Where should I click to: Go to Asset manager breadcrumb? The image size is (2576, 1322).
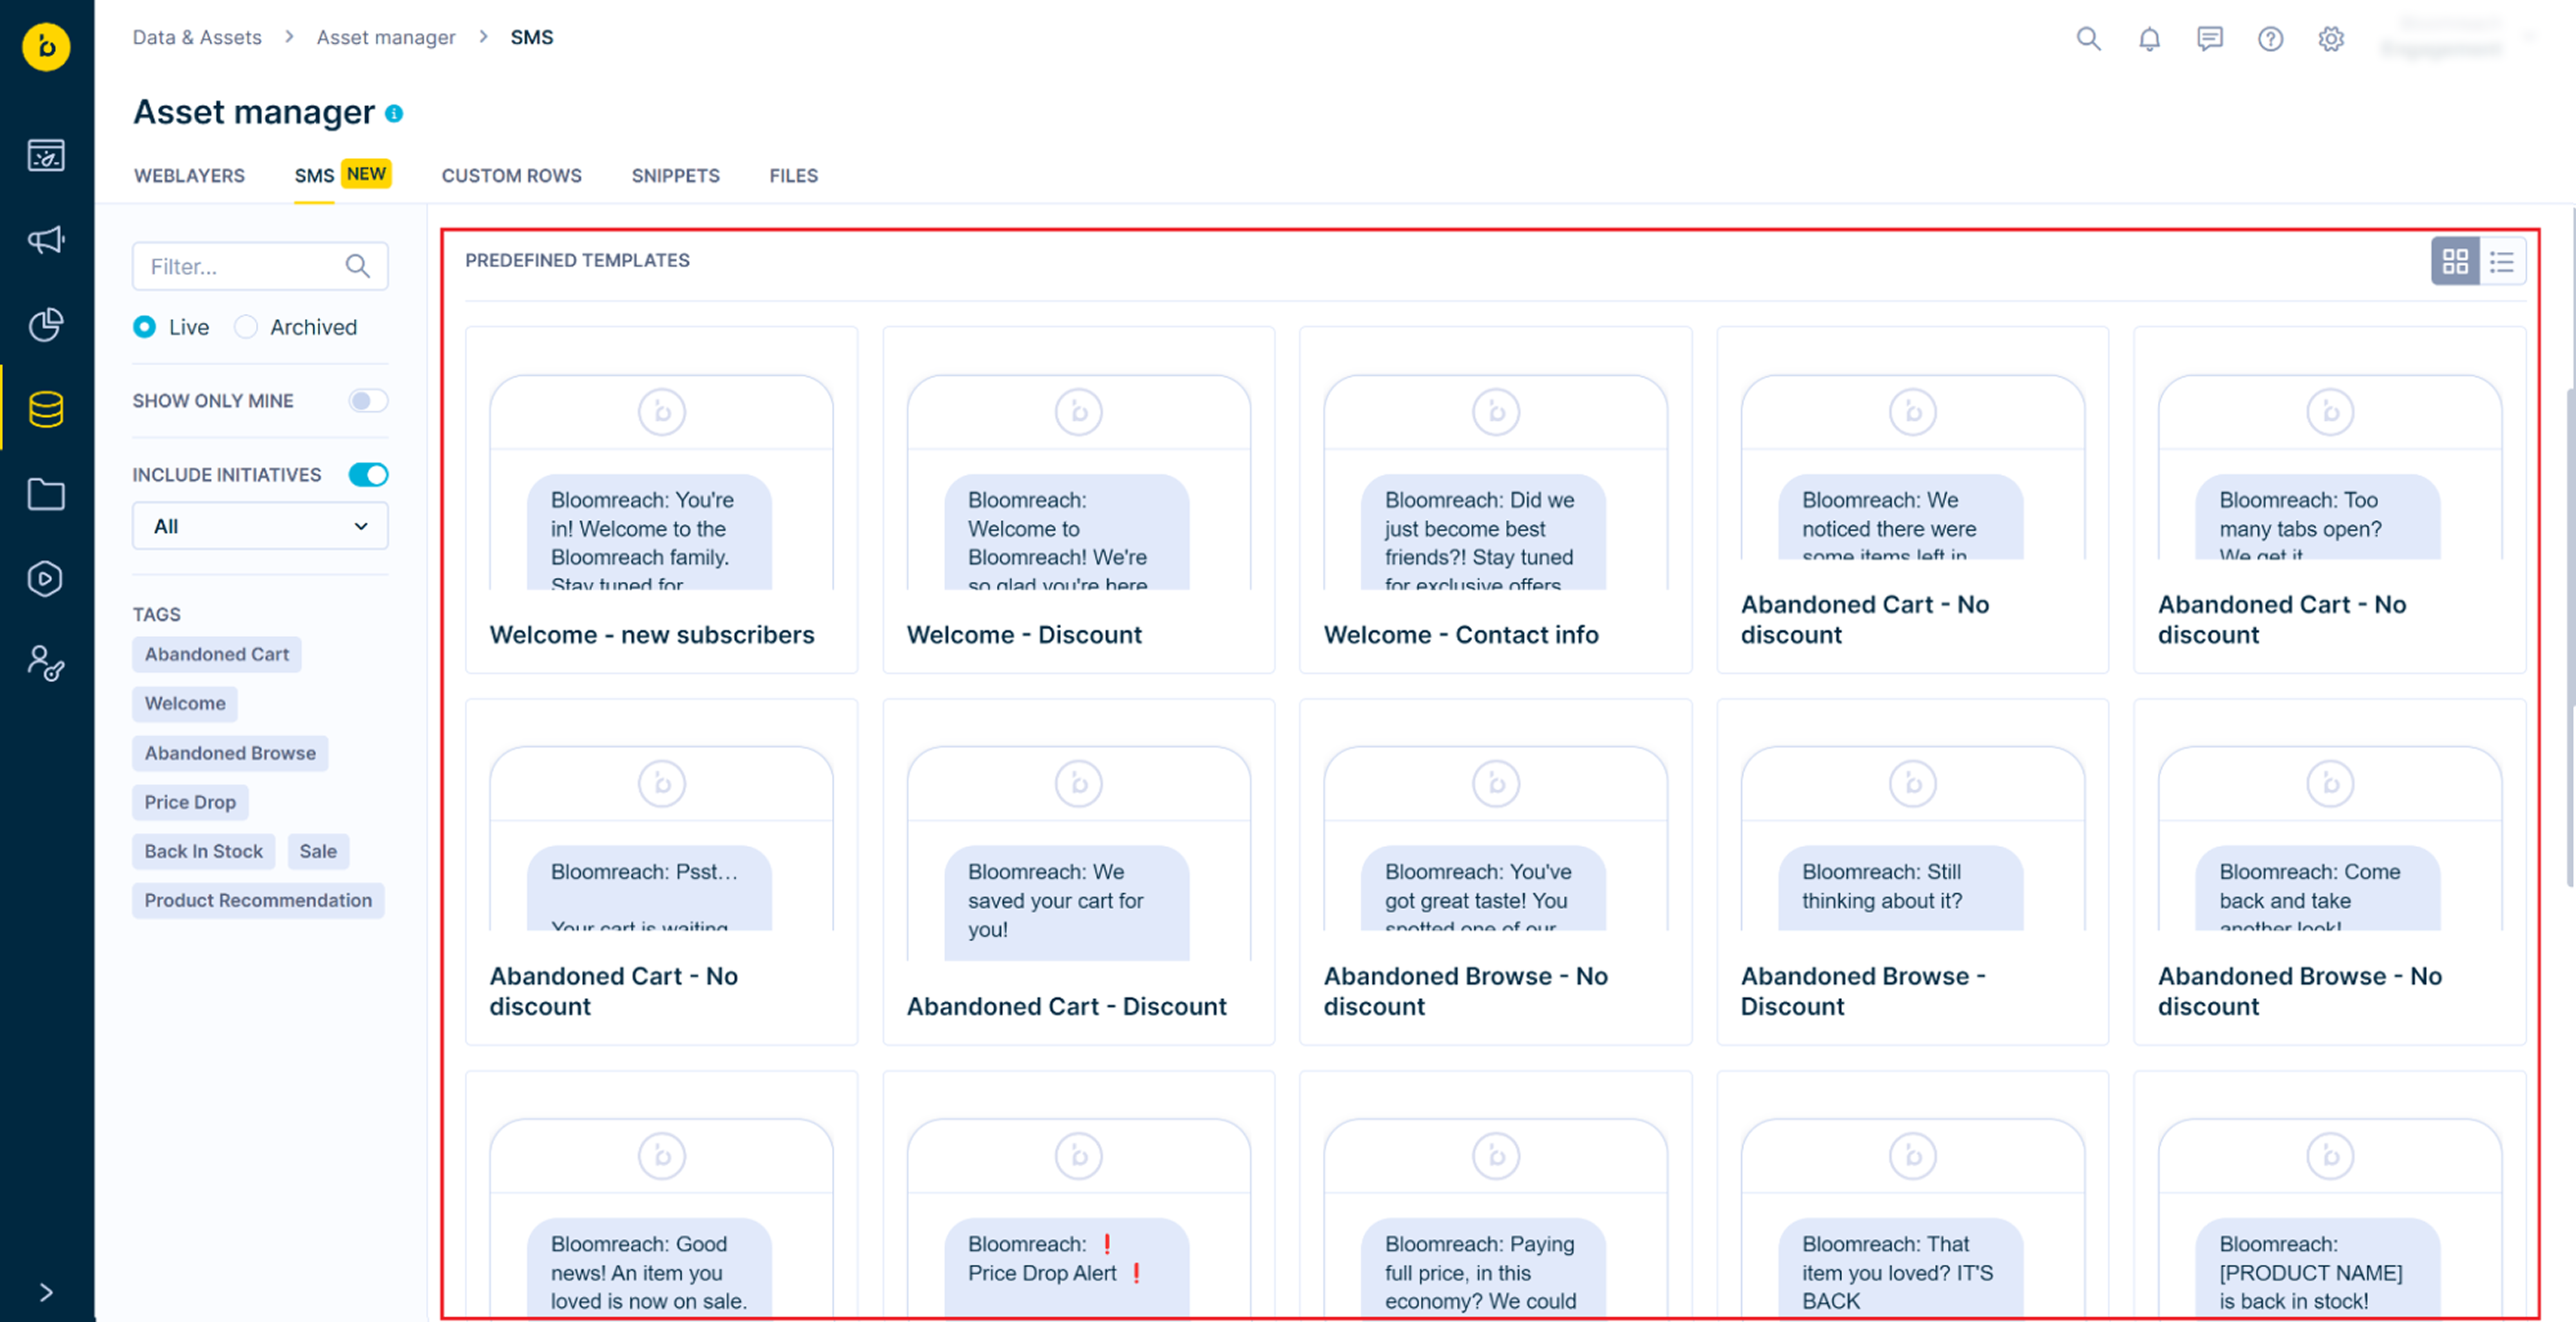(x=386, y=37)
